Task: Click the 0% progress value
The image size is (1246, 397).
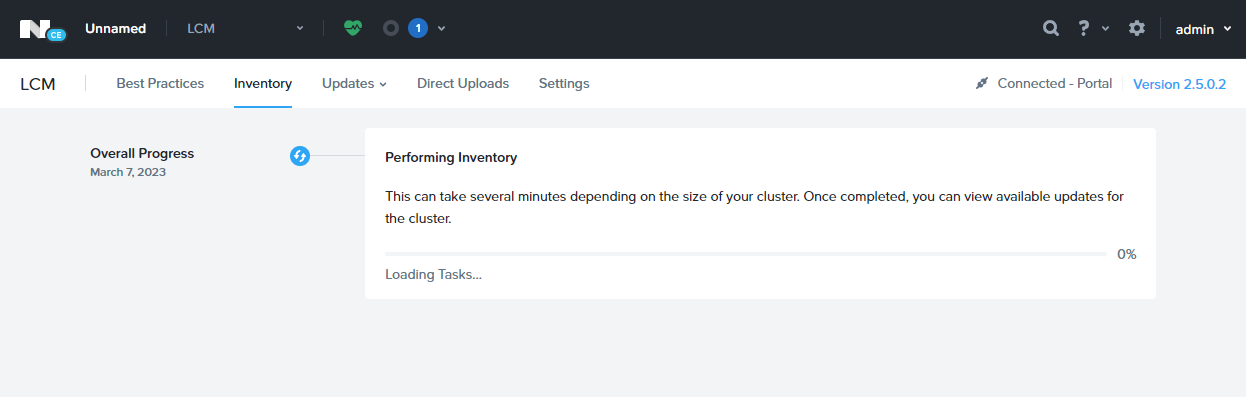Action: 1127,254
